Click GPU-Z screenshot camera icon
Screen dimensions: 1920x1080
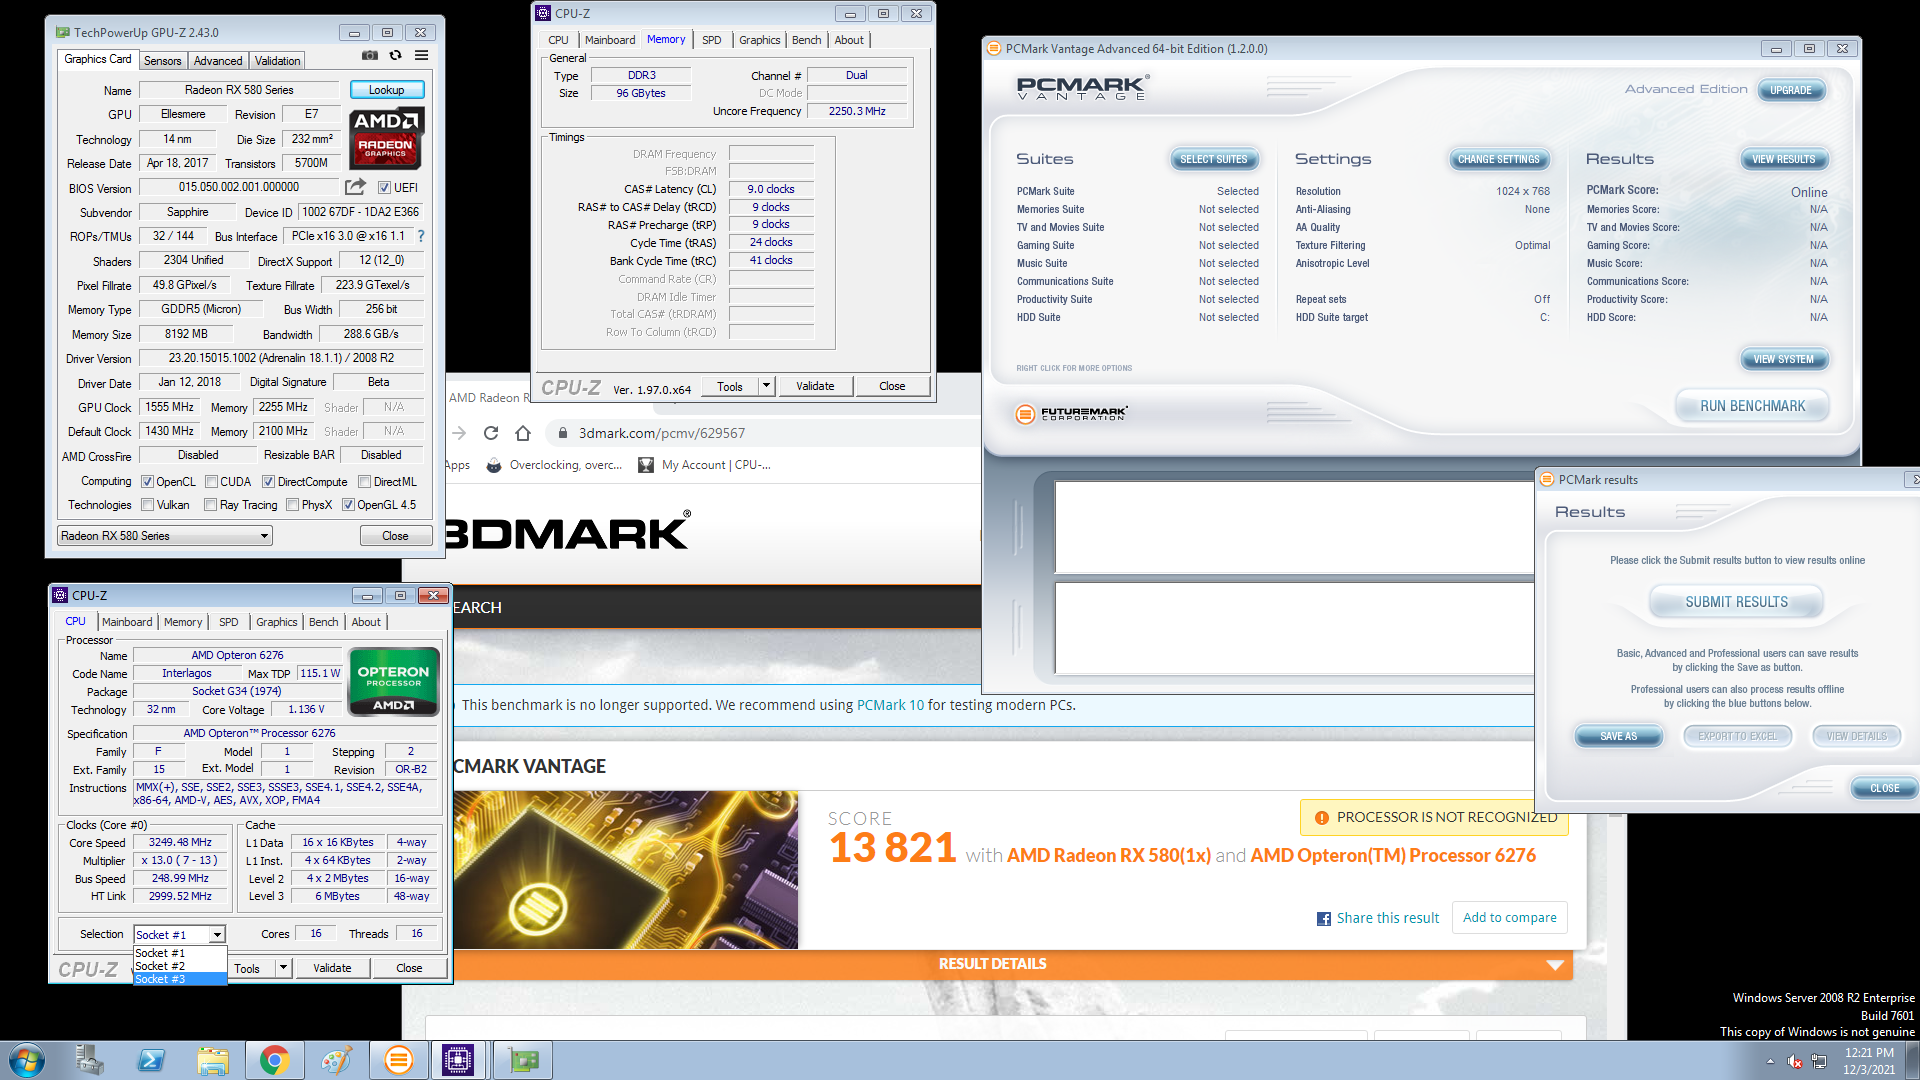(370, 56)
